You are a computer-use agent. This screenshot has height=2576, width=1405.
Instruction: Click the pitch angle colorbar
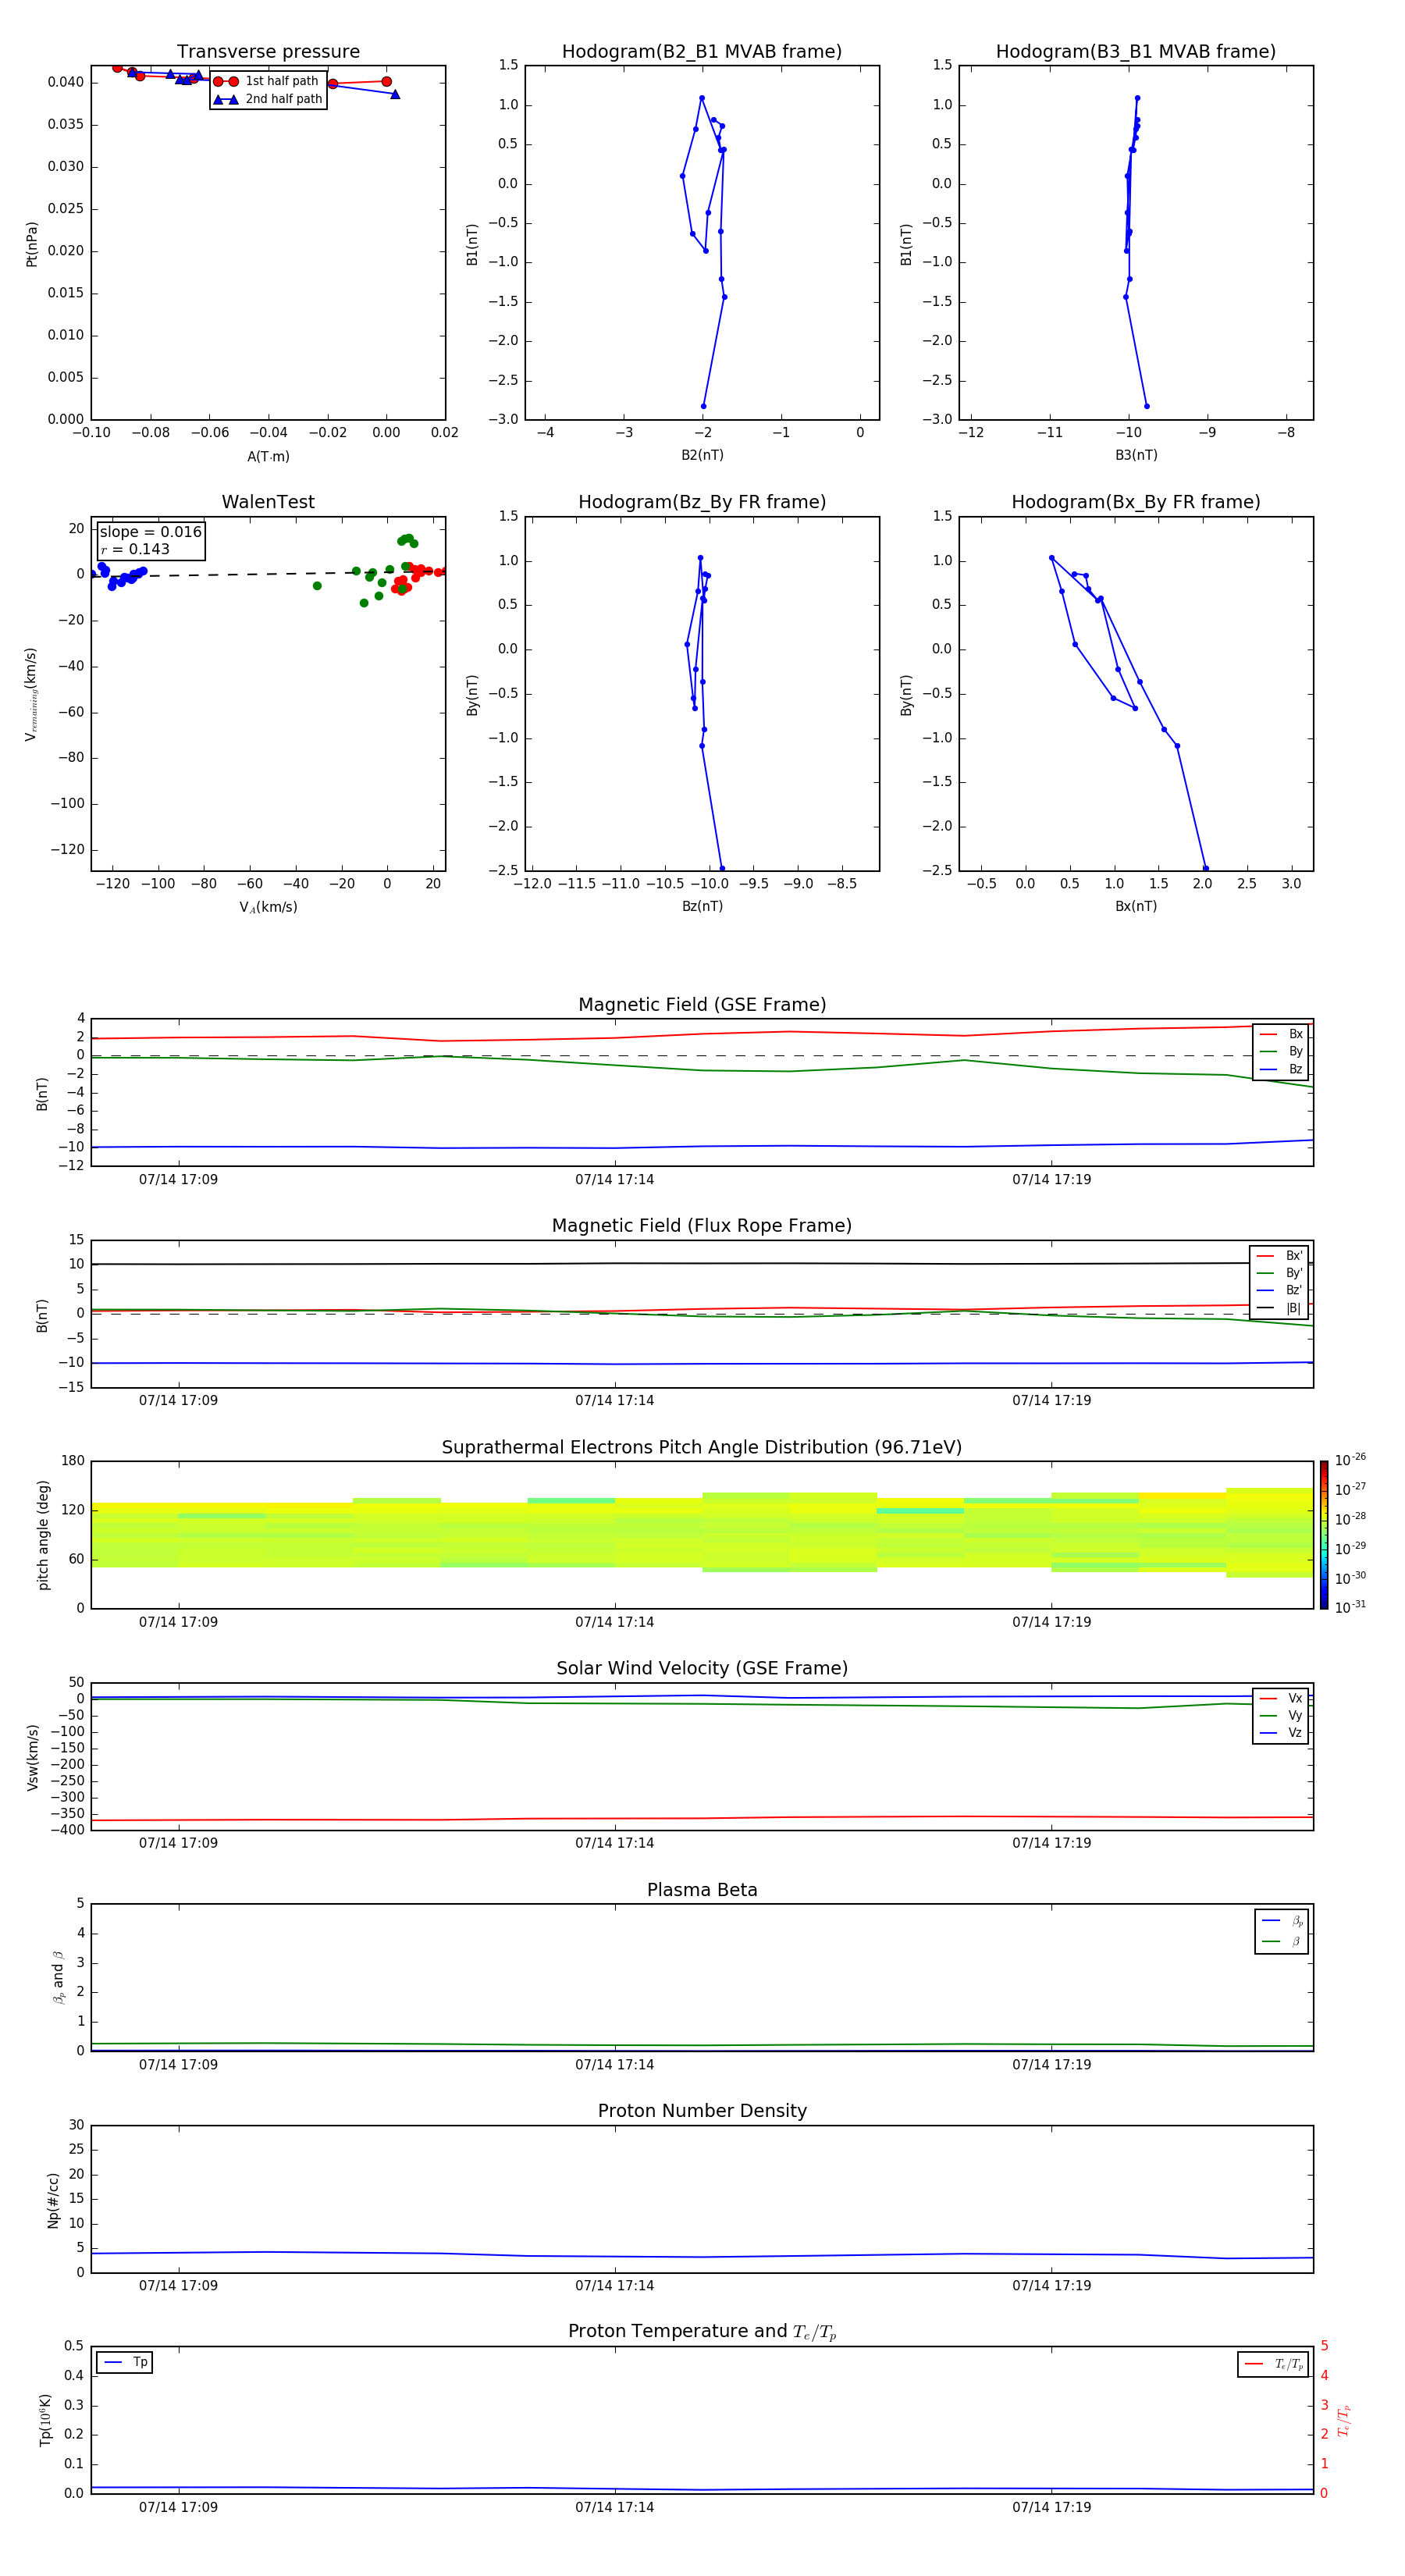[x=1324, y=1535]
